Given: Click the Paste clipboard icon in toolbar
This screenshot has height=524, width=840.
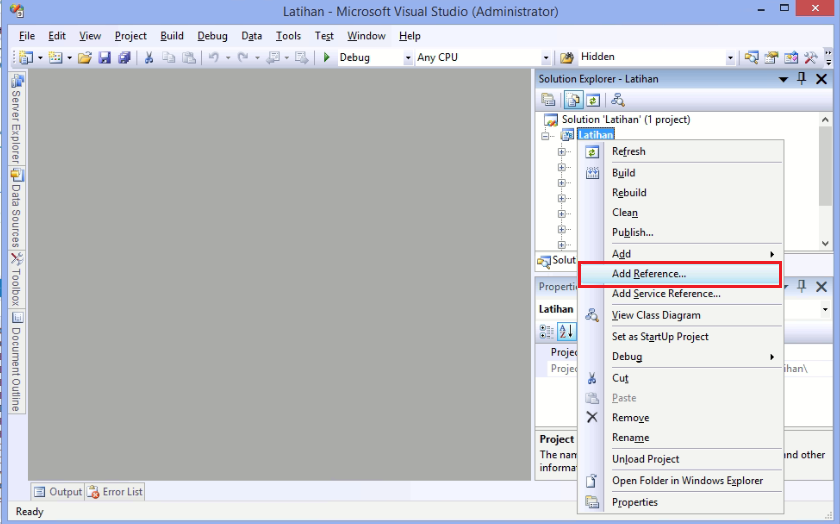Looking at the screenshot, I should tap(189, 57).
